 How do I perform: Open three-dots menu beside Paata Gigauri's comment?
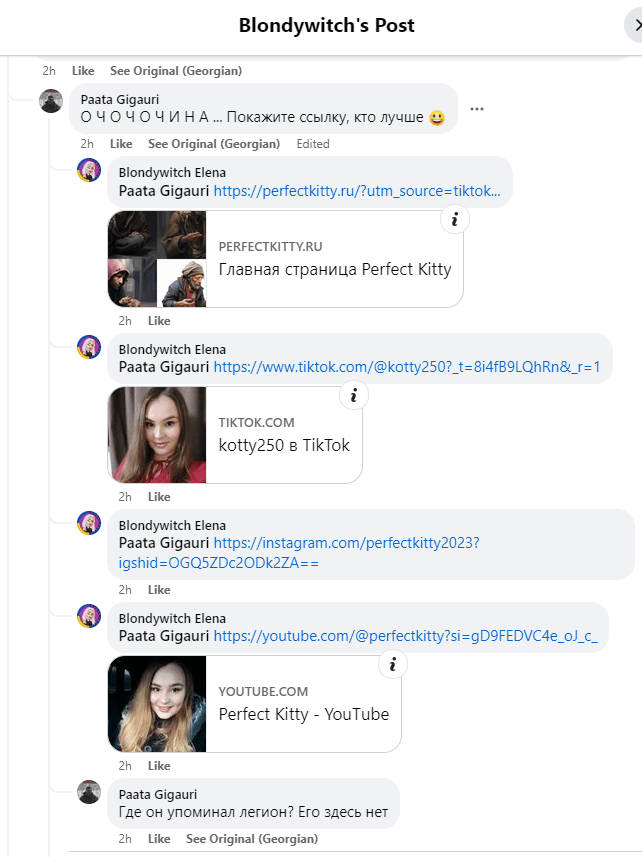click(476, 109)
